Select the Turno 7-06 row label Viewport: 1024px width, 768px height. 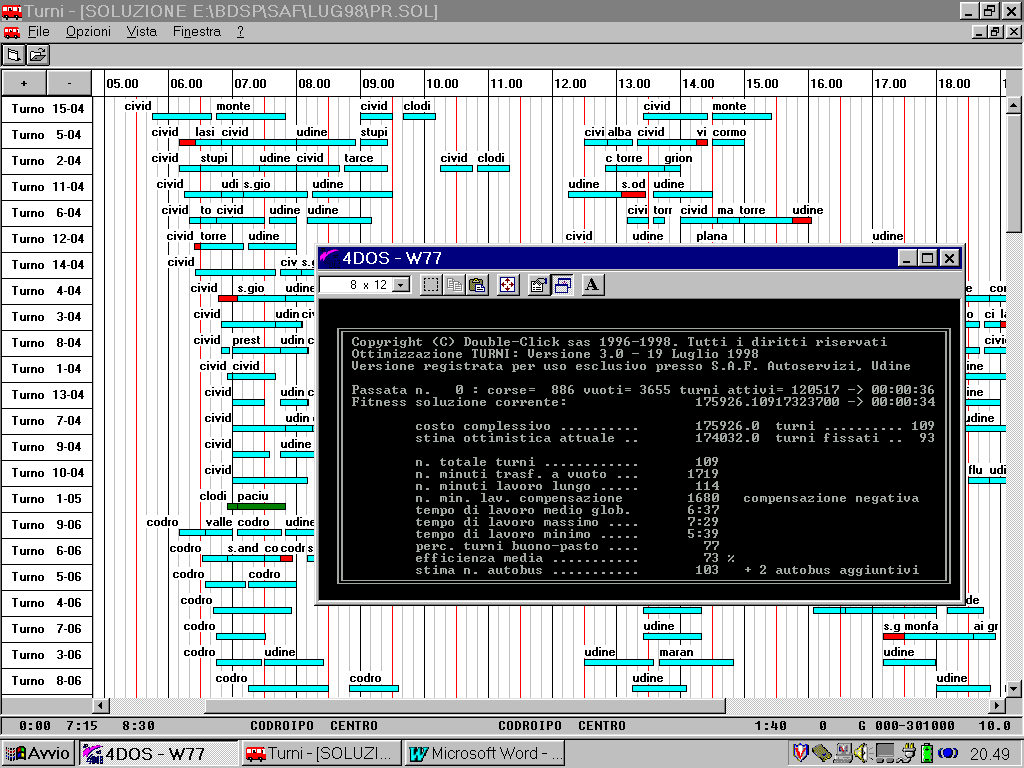47,629
